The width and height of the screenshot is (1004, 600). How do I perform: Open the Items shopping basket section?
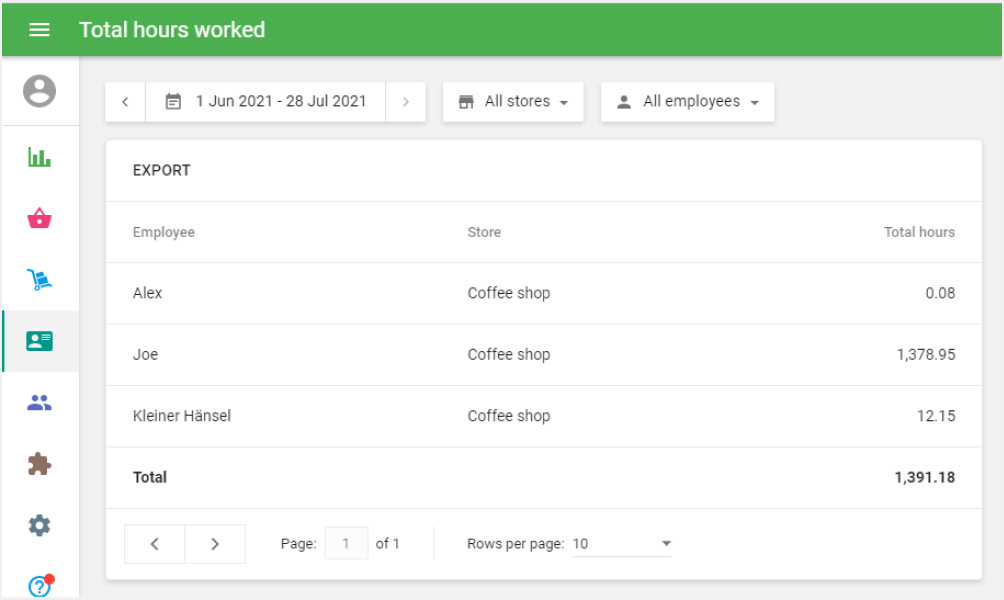pyautogui.click(x=39, y=218)
